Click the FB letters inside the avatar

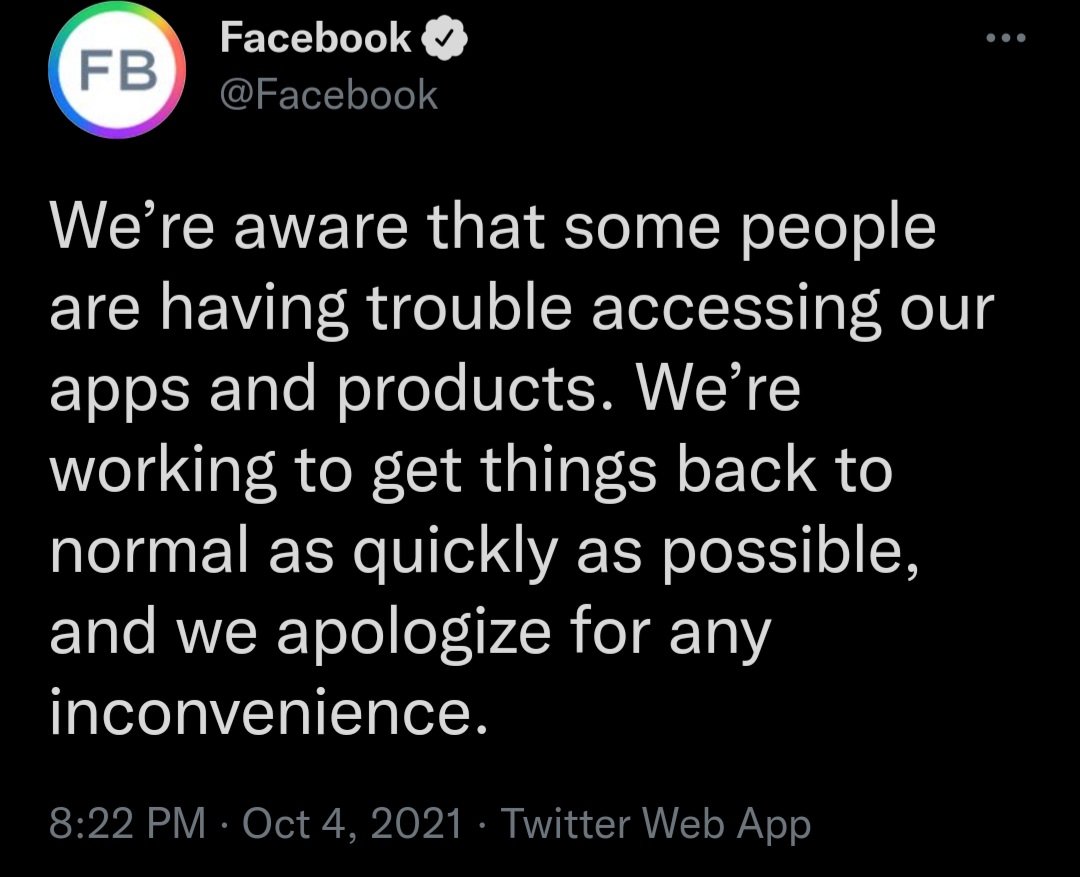[118, 72]
